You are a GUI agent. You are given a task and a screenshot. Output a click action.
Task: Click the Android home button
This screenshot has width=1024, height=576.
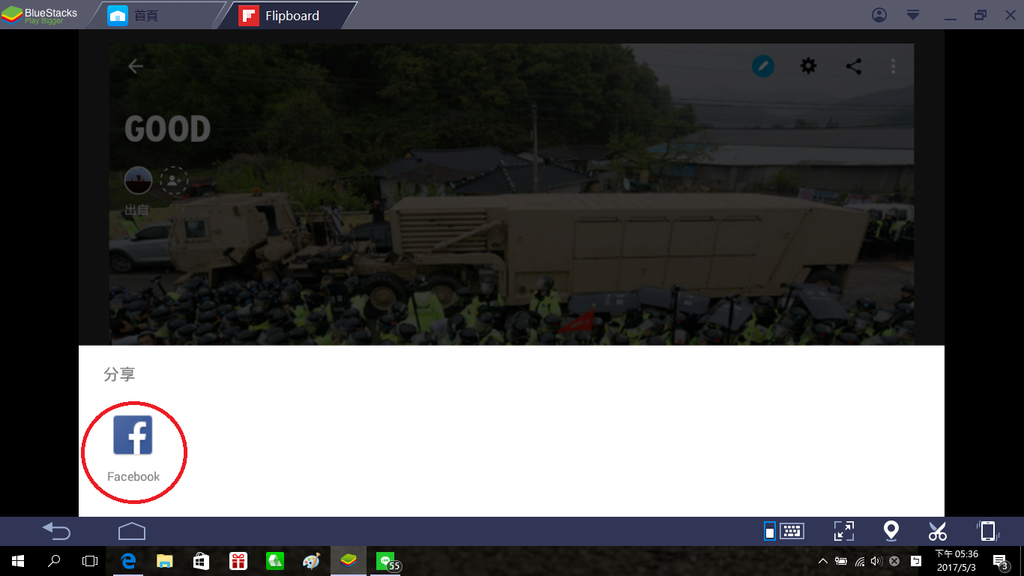coord(132,531)
